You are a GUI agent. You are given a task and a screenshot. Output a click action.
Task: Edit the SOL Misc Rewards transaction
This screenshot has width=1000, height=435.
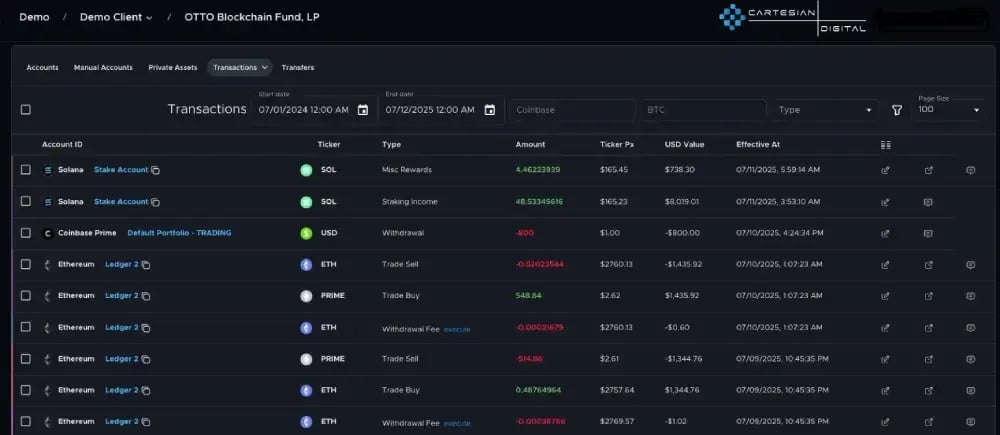click(x=885, y=170)
